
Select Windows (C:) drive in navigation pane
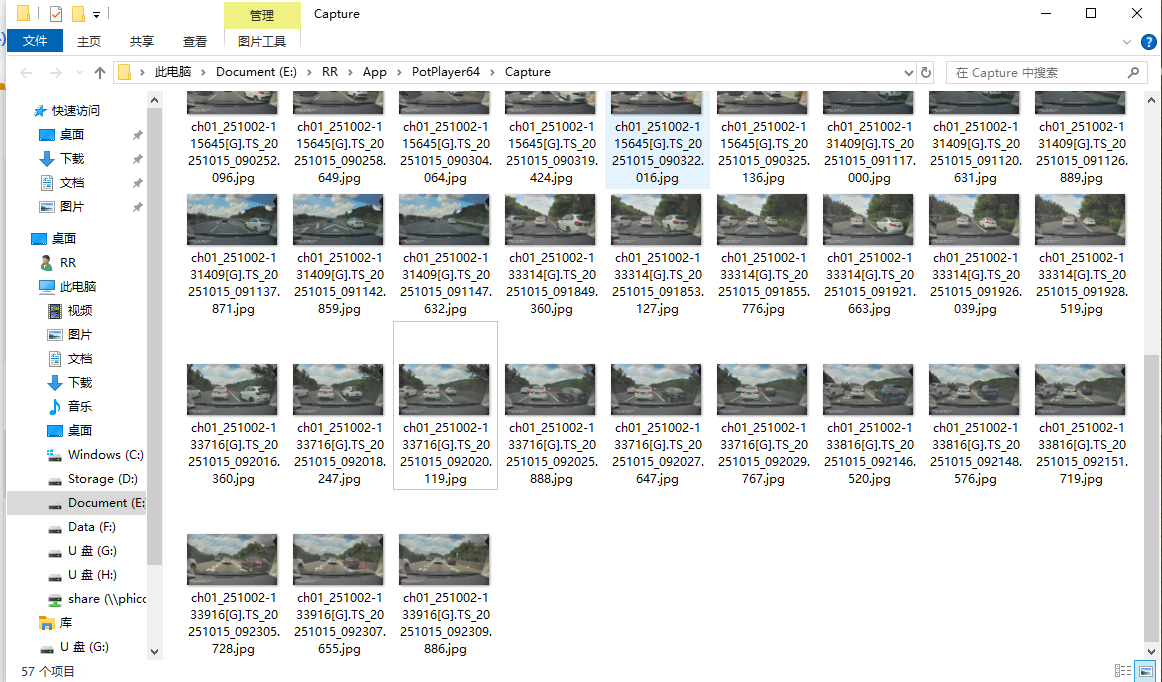pyautogui.click(x=105, y=455)
